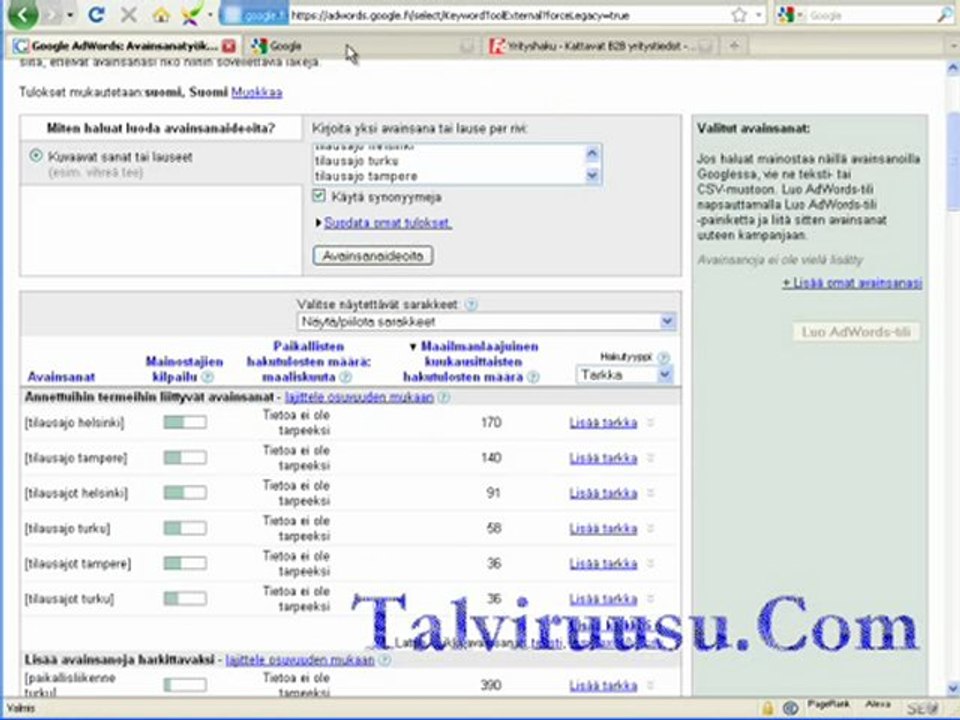Click the Google search box field
Screen dimensions: 960x720
[x=871, y=15]
